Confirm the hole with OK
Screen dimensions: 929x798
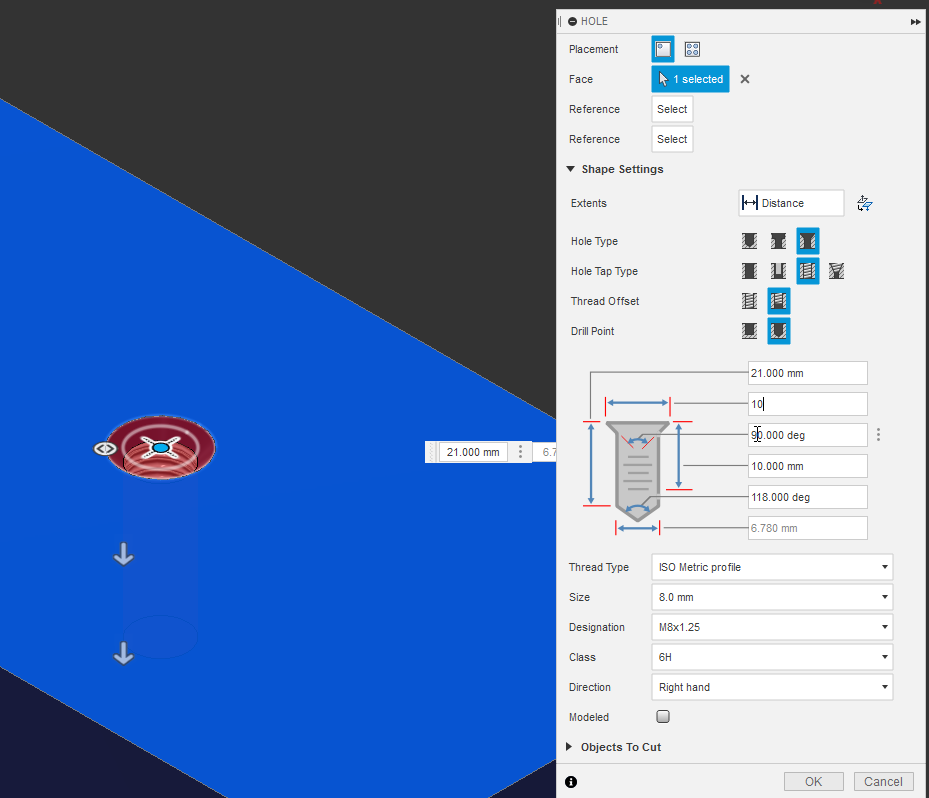point(813,781)
